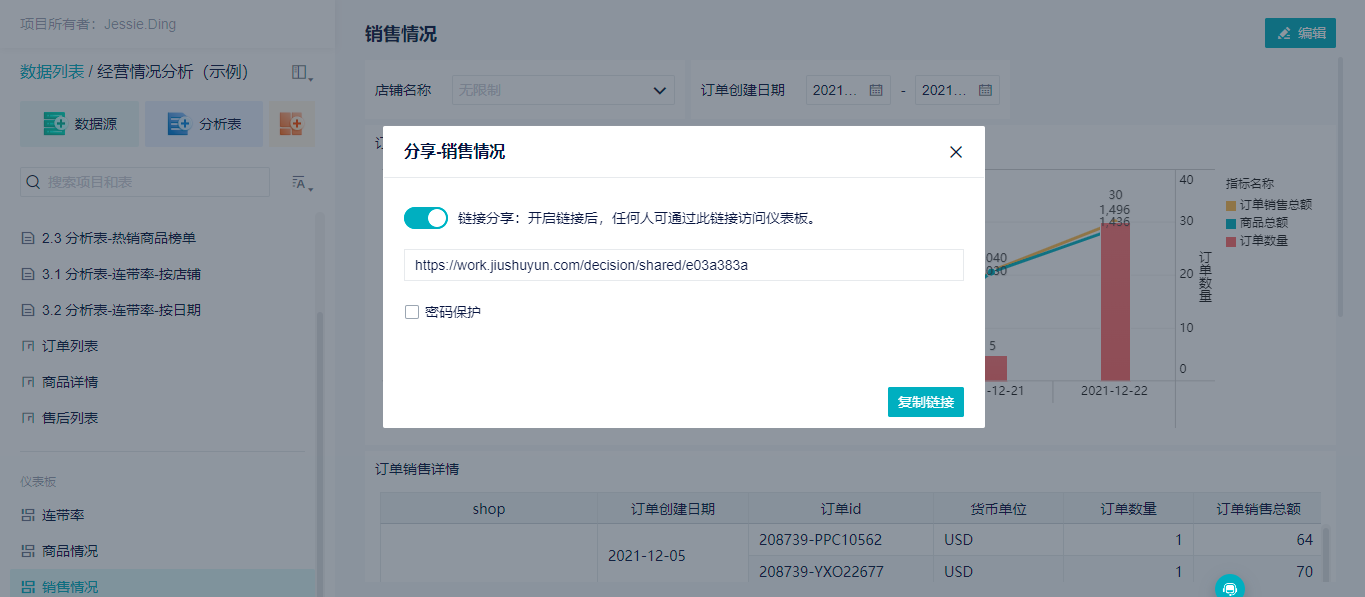Screen dimensions: 1365x597
Task: Click the calendar icon in end date field
Action: [985, 90]
